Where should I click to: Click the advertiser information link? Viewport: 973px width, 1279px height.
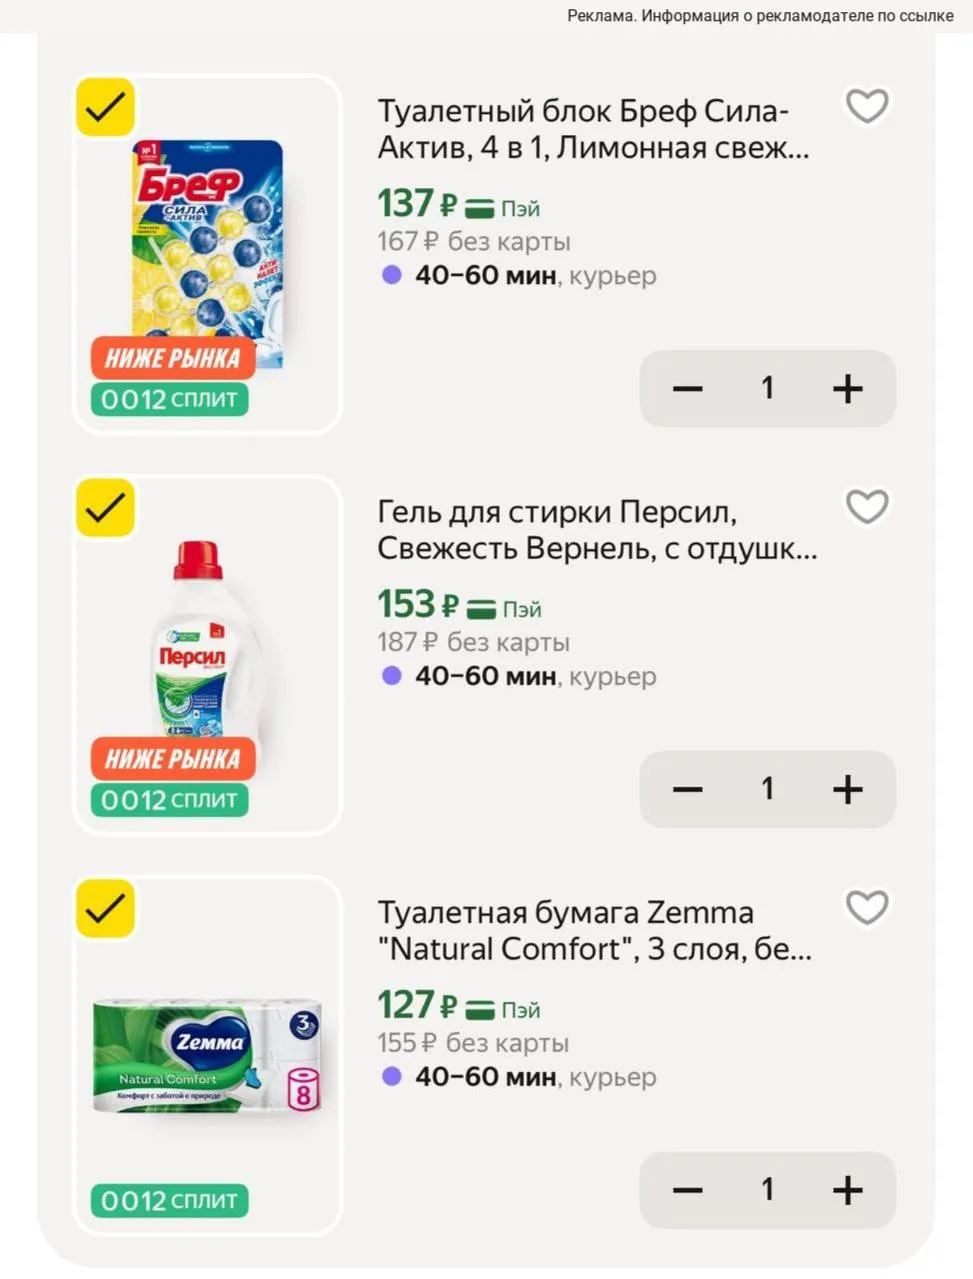[x=760, y=15]
